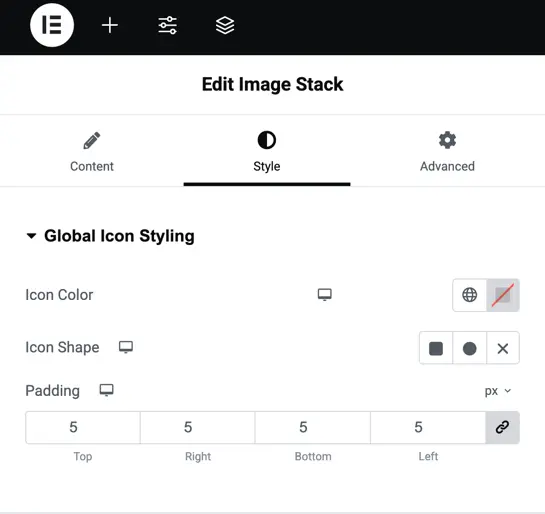Open site settings sliders icon
Screen dimensions: 545x514
point(168,25)
